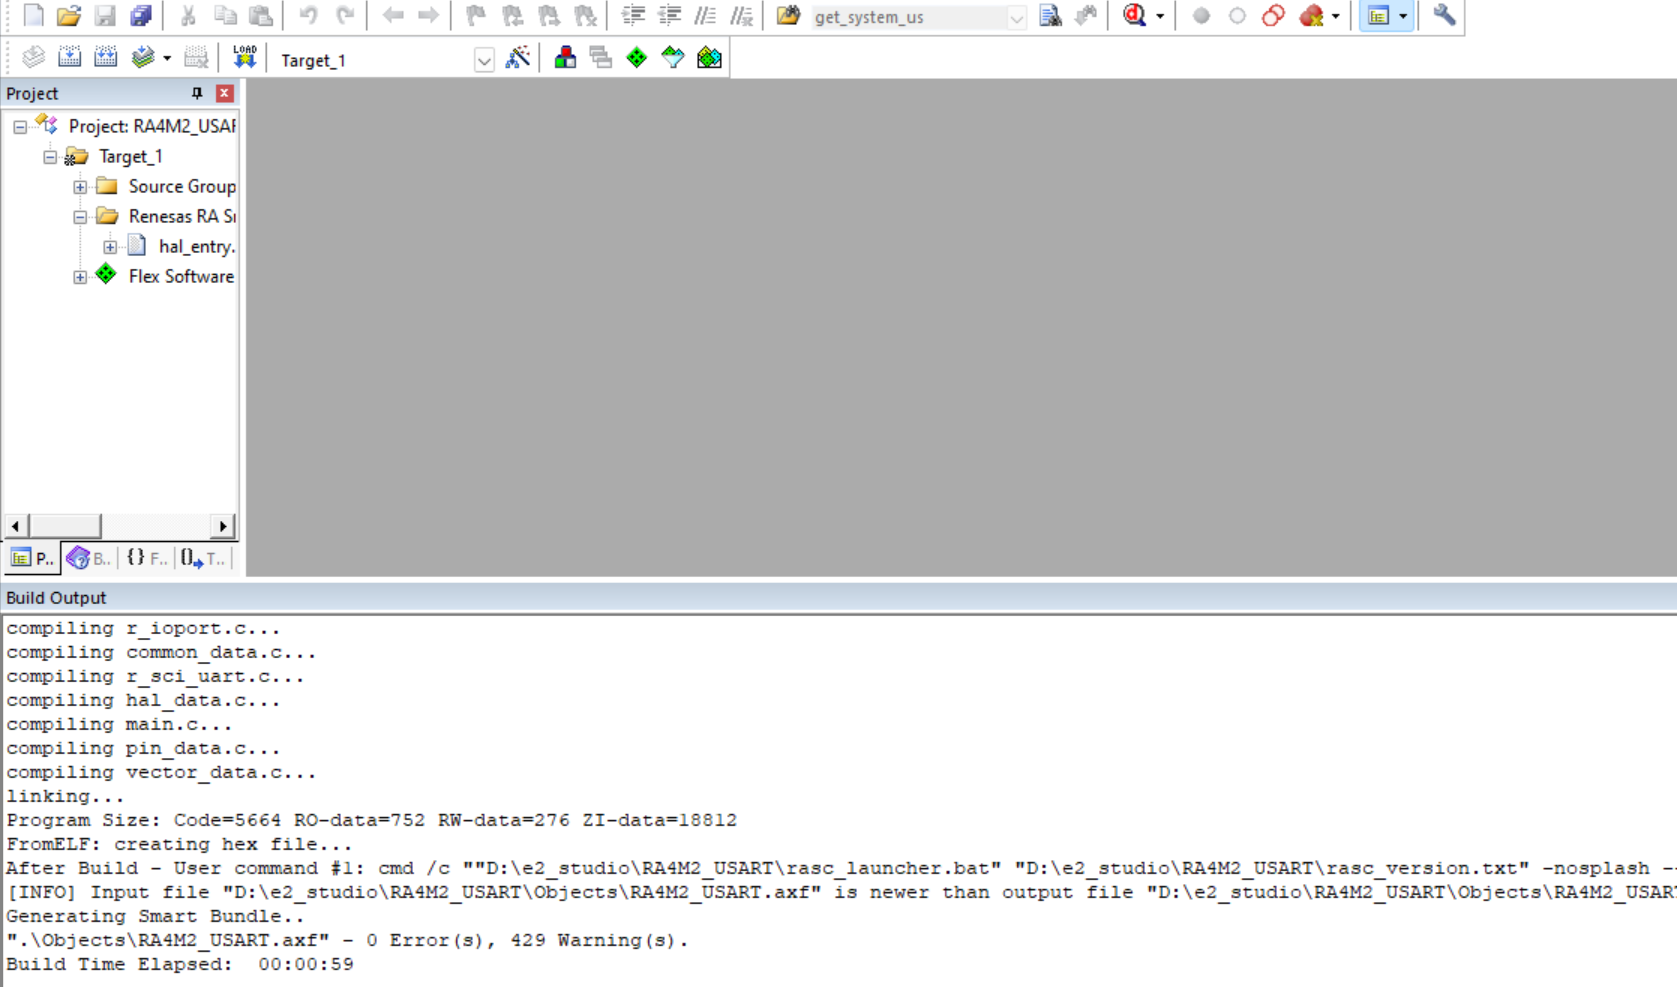
Task: Collapse Renesas RA folder node
Action: pos(80,217)
